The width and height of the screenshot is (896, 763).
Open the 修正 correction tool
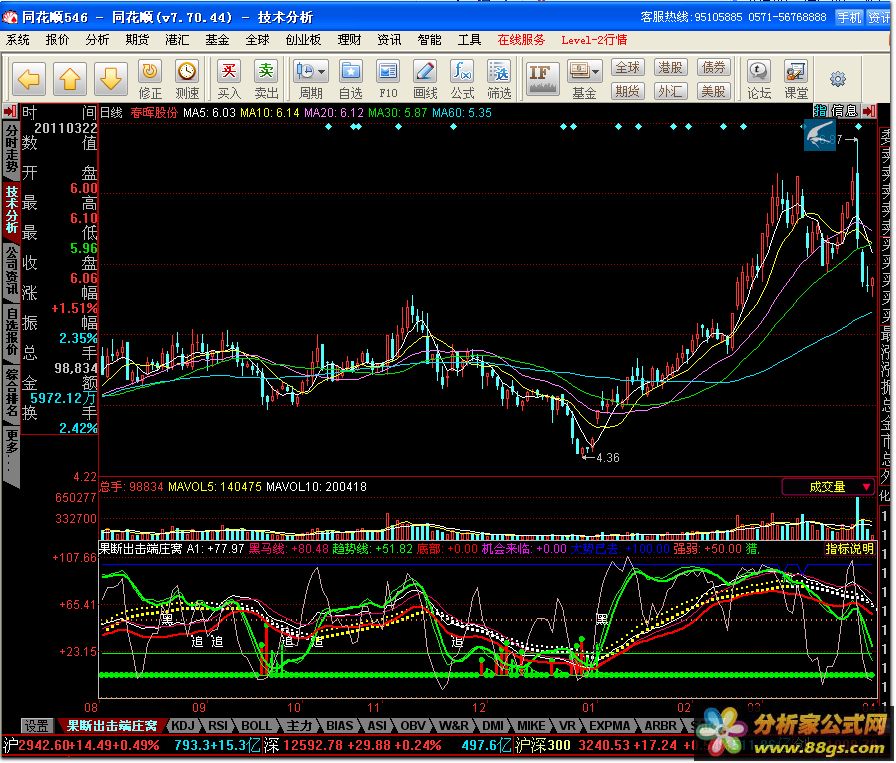pyautogui.click(x=150, y=80)
